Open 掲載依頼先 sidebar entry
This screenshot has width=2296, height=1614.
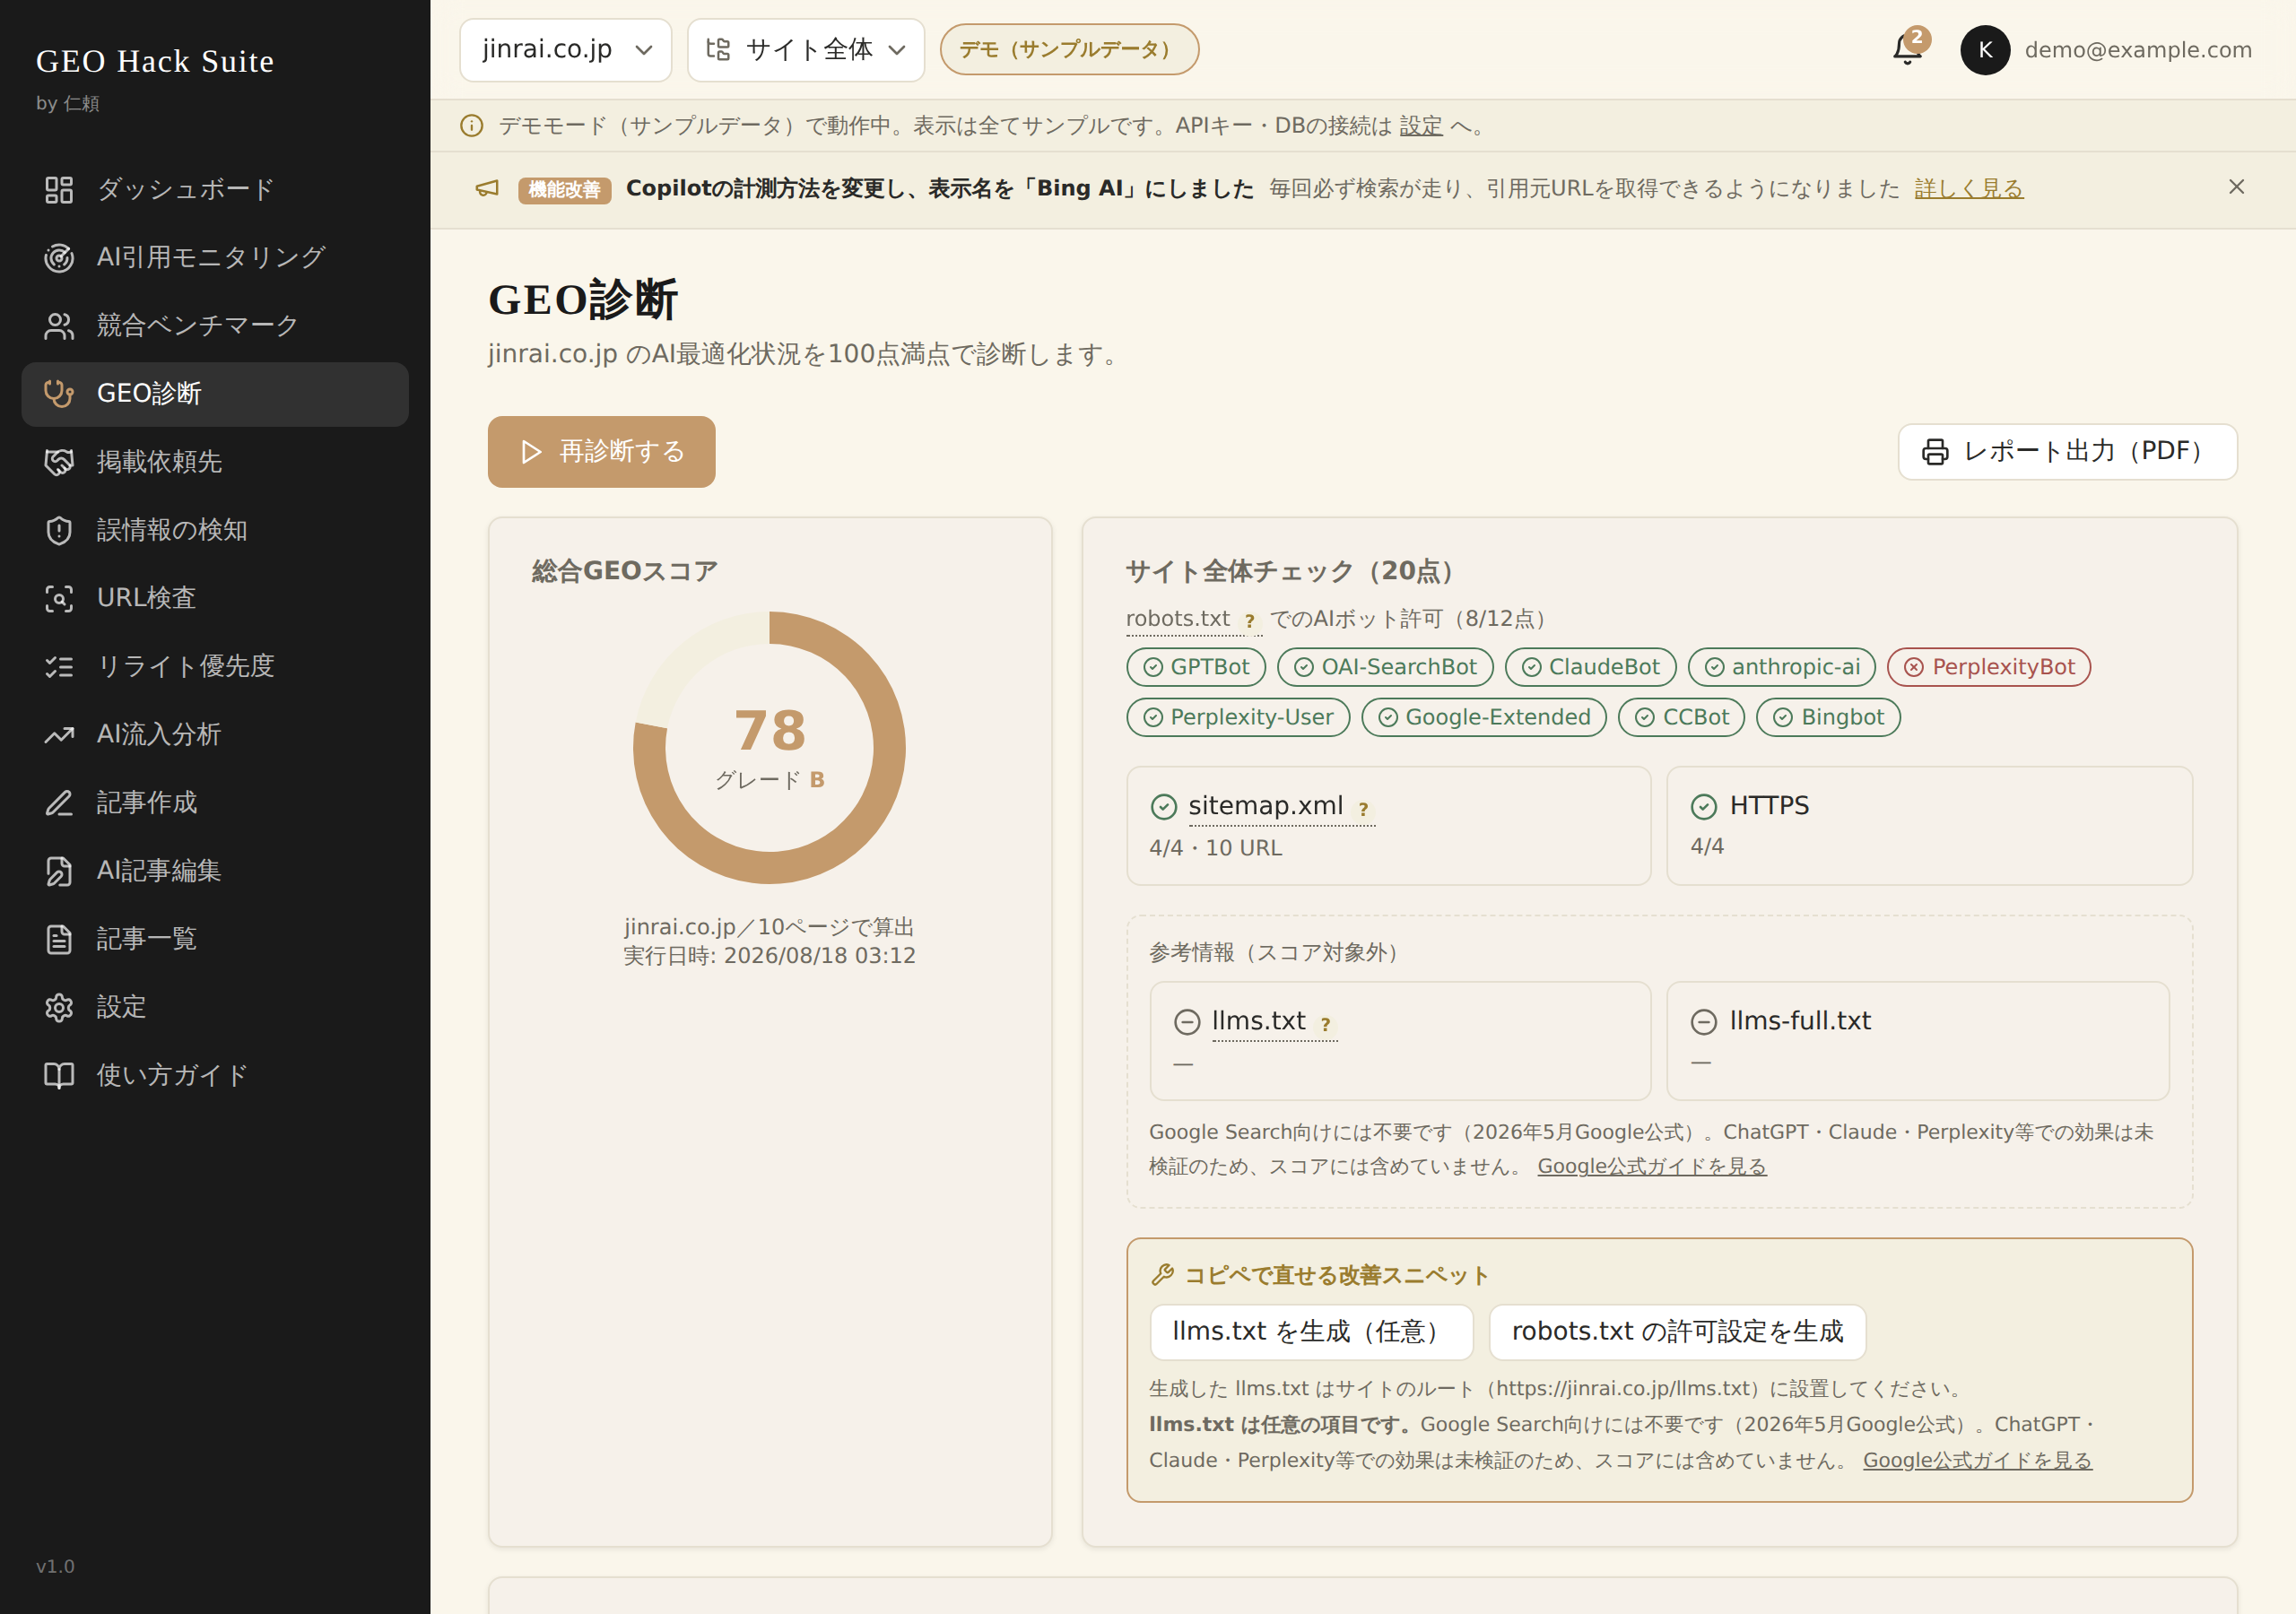tap(215, 462)
